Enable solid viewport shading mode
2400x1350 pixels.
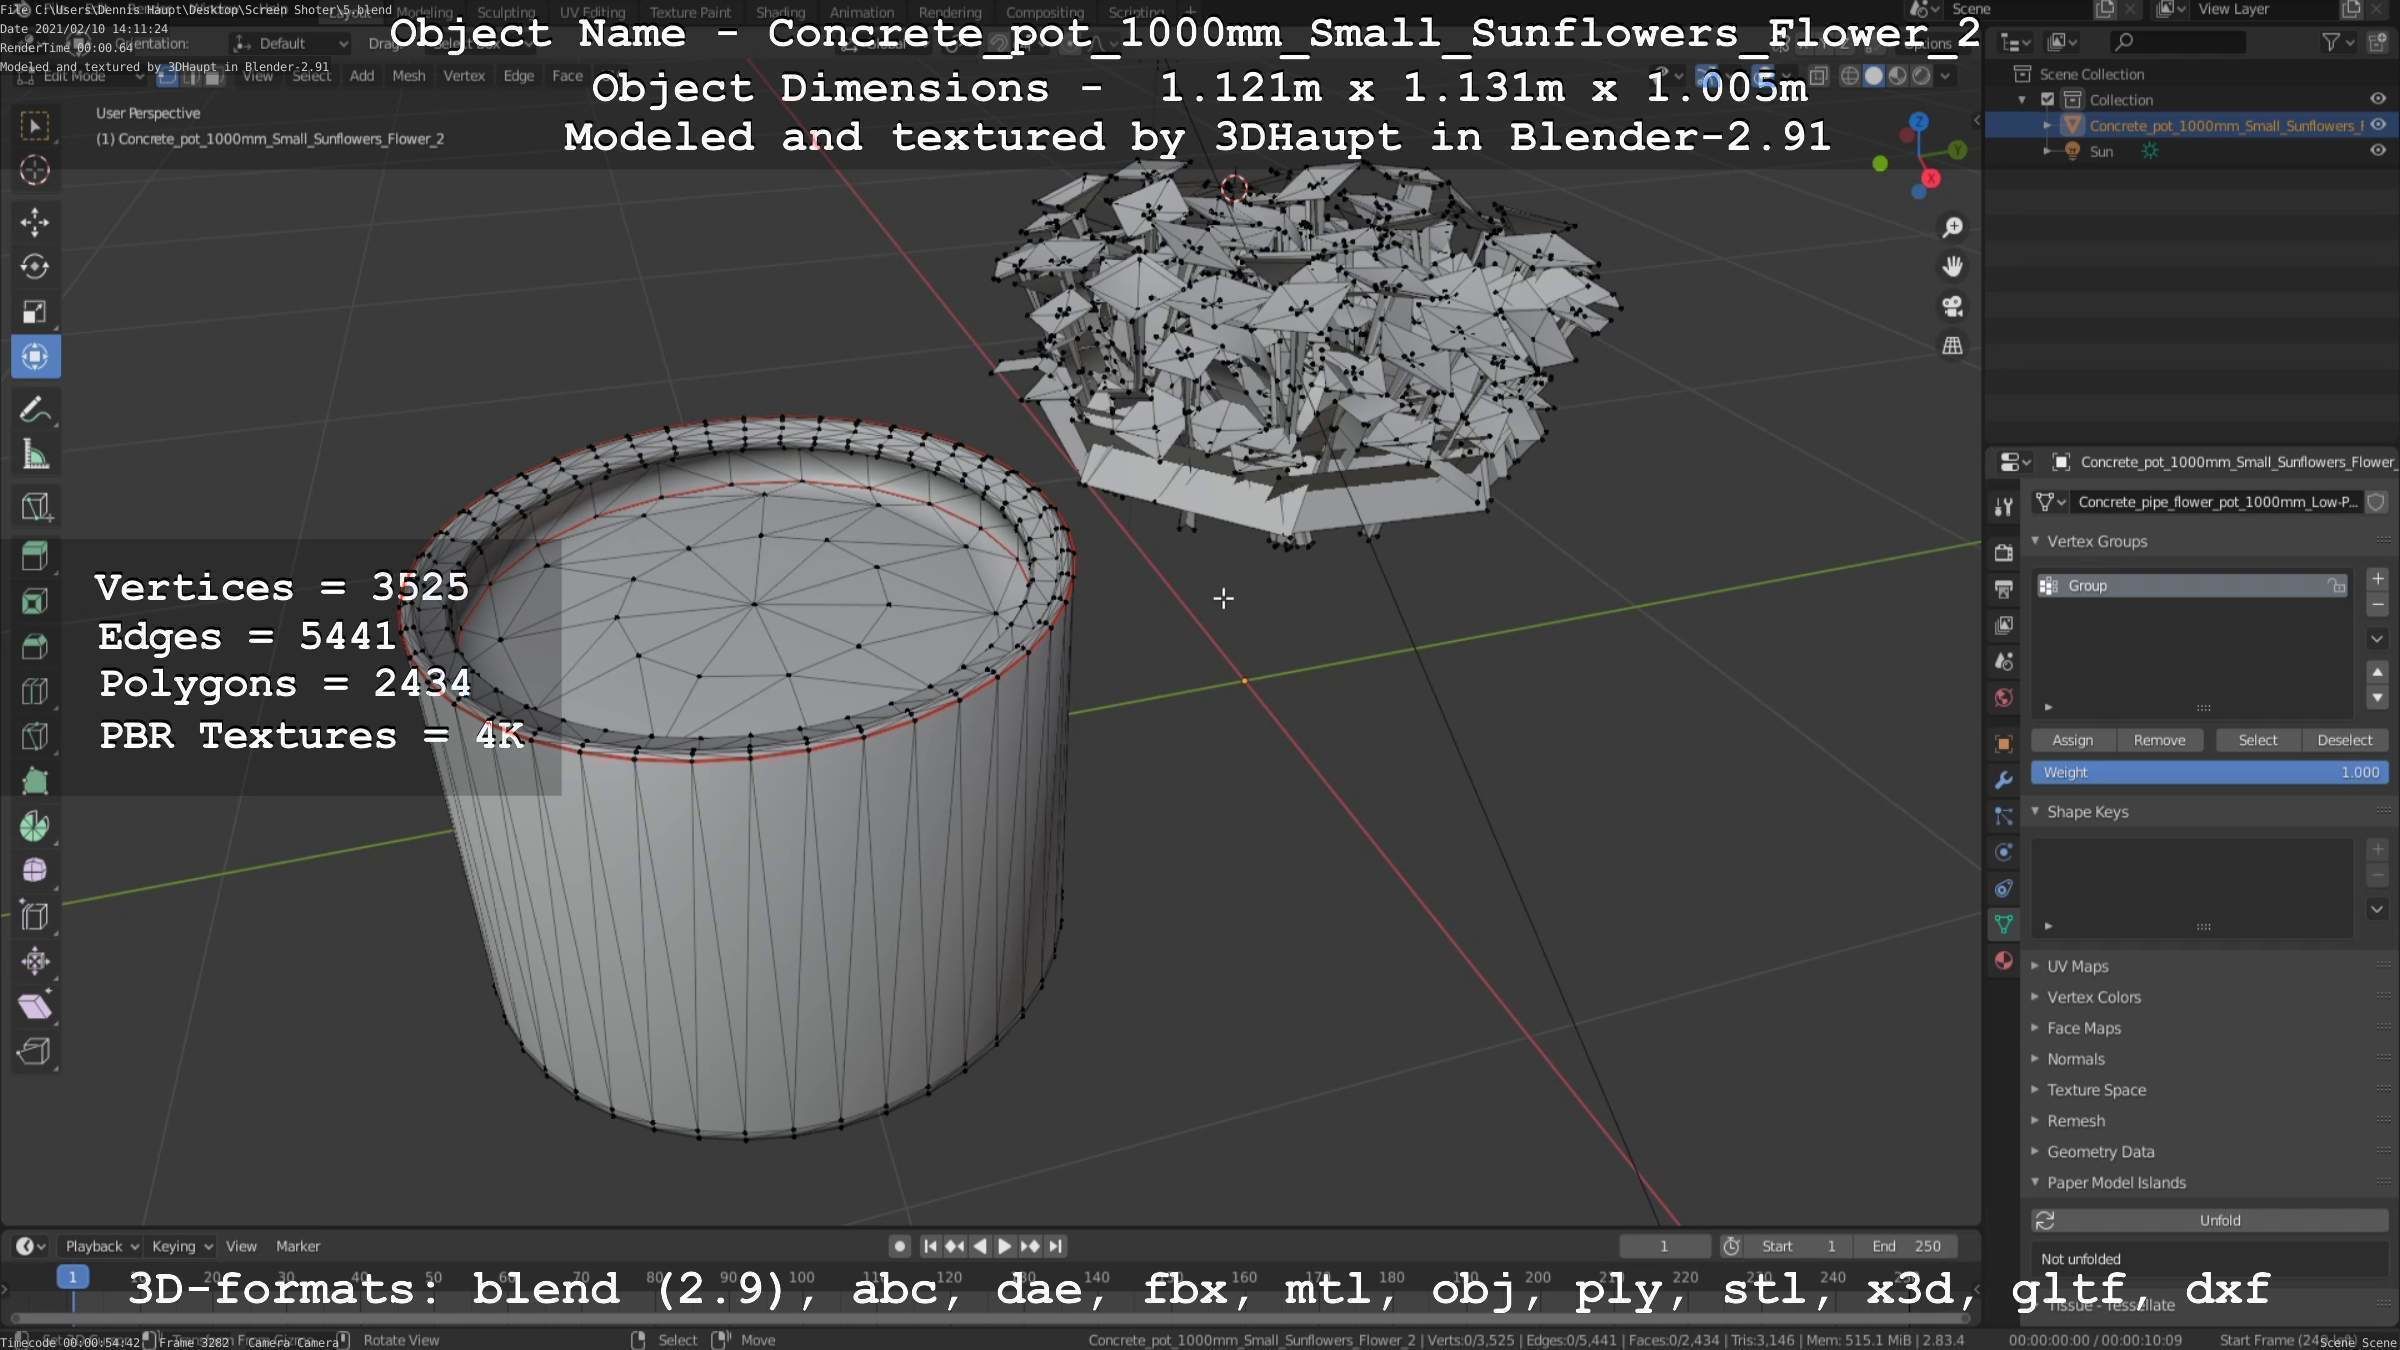(x=1873, y=76)
